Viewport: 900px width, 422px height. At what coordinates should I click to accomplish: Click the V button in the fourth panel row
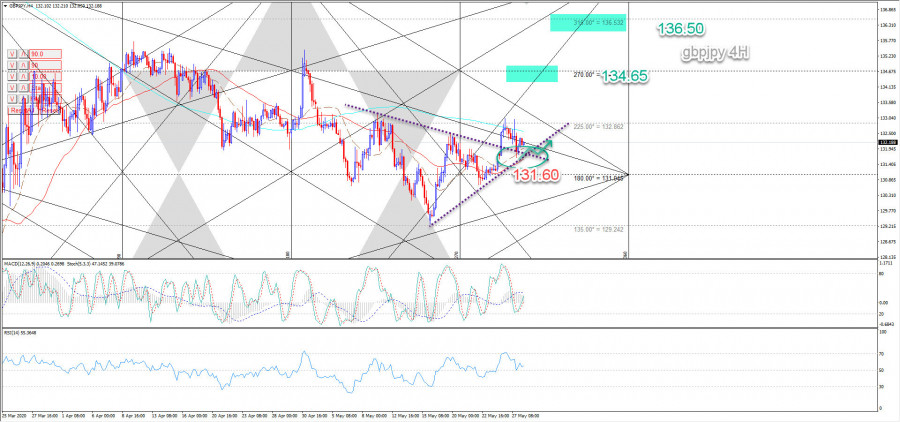12,87
